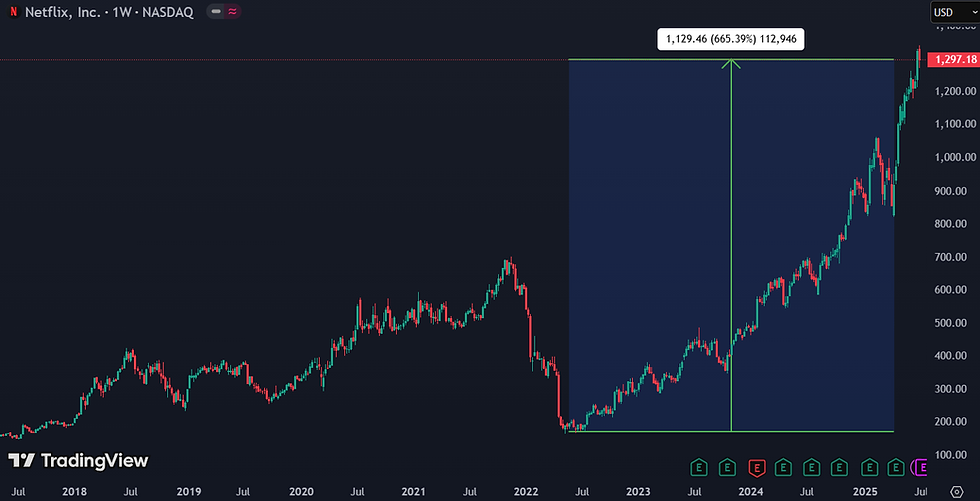Select the red earnings marker

tap(756, 466)
